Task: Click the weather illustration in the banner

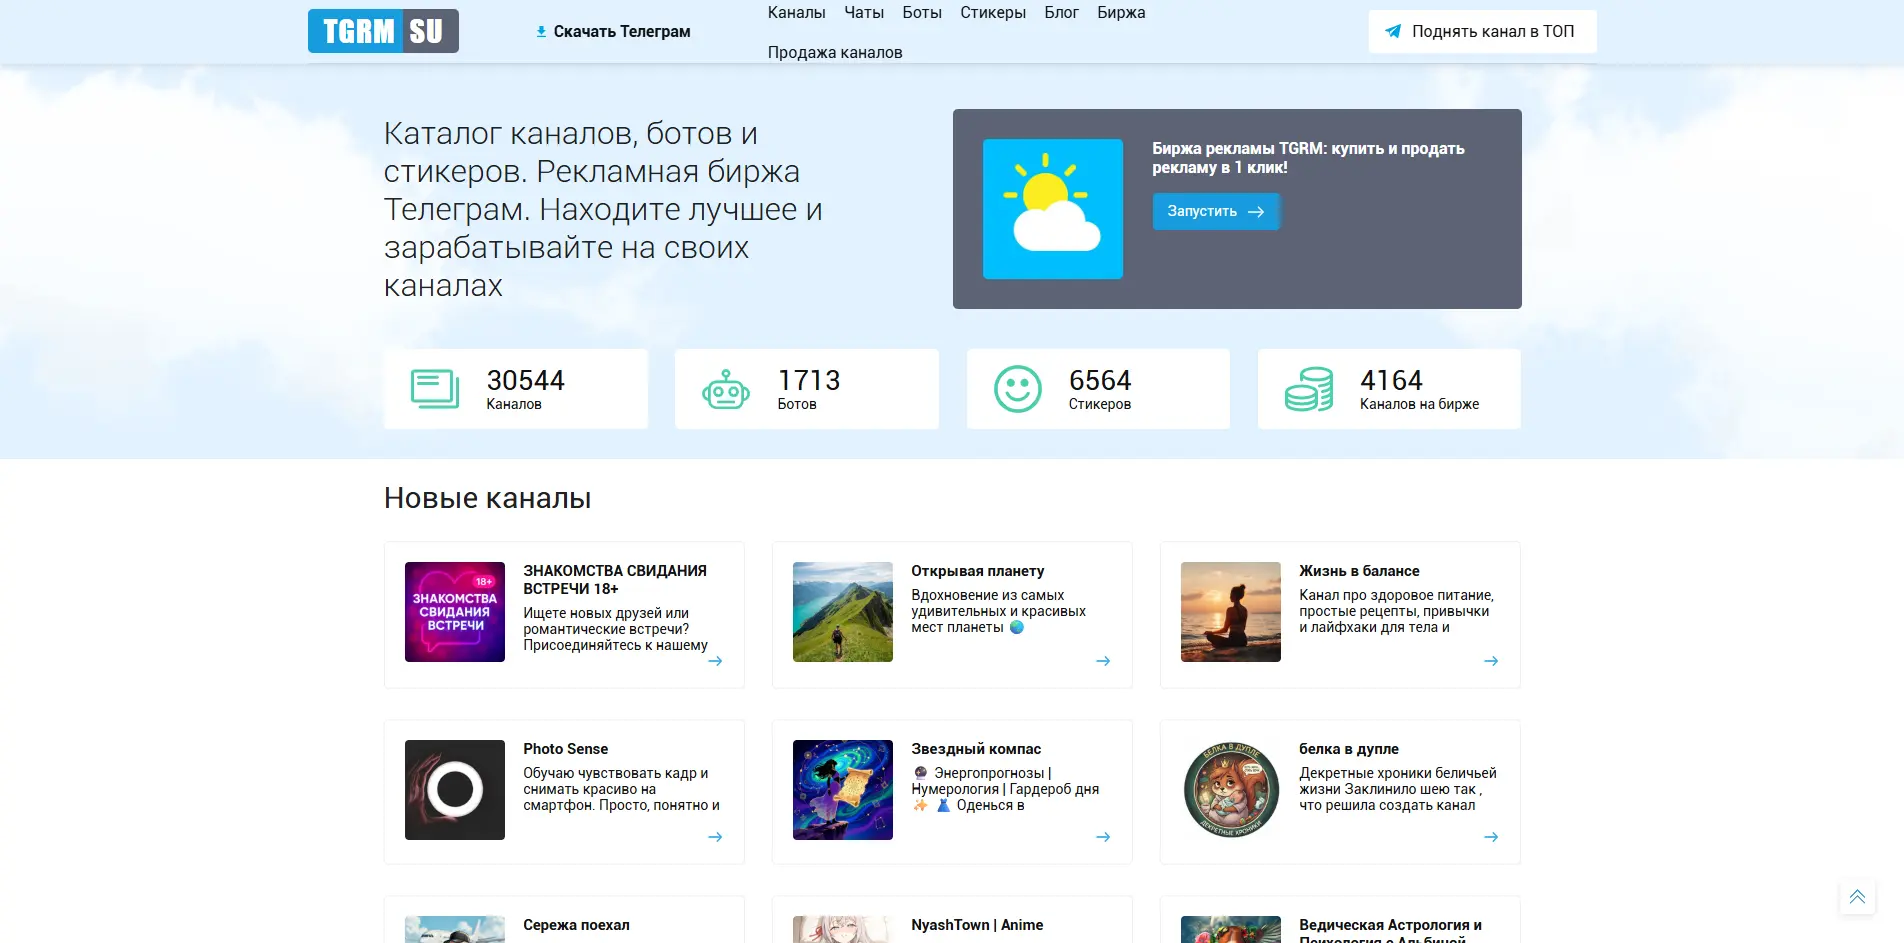Action: pyautogui.click(x=1052, y=207)
